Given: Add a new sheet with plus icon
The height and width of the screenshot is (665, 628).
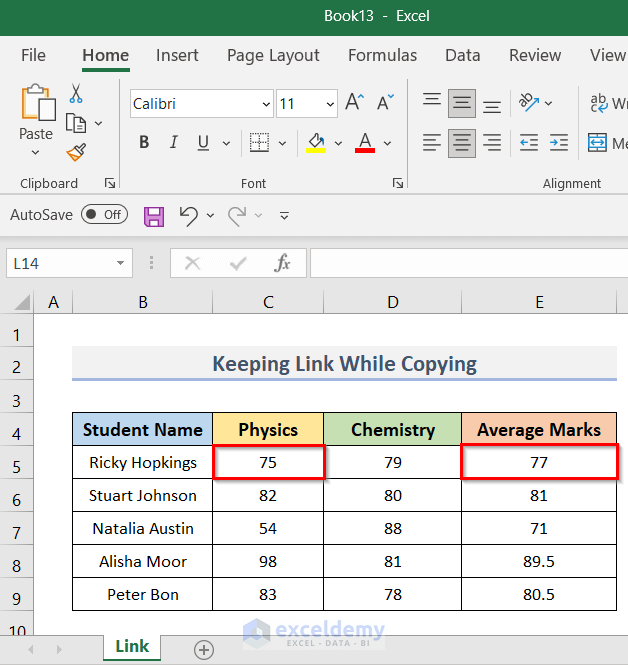Looking at the screenshot, I should click(204, 650).
